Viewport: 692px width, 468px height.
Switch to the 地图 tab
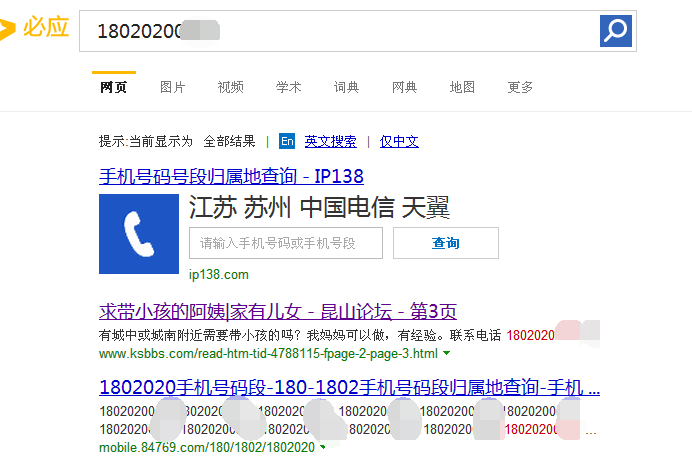pyautogui.click(x=462, y=88)
